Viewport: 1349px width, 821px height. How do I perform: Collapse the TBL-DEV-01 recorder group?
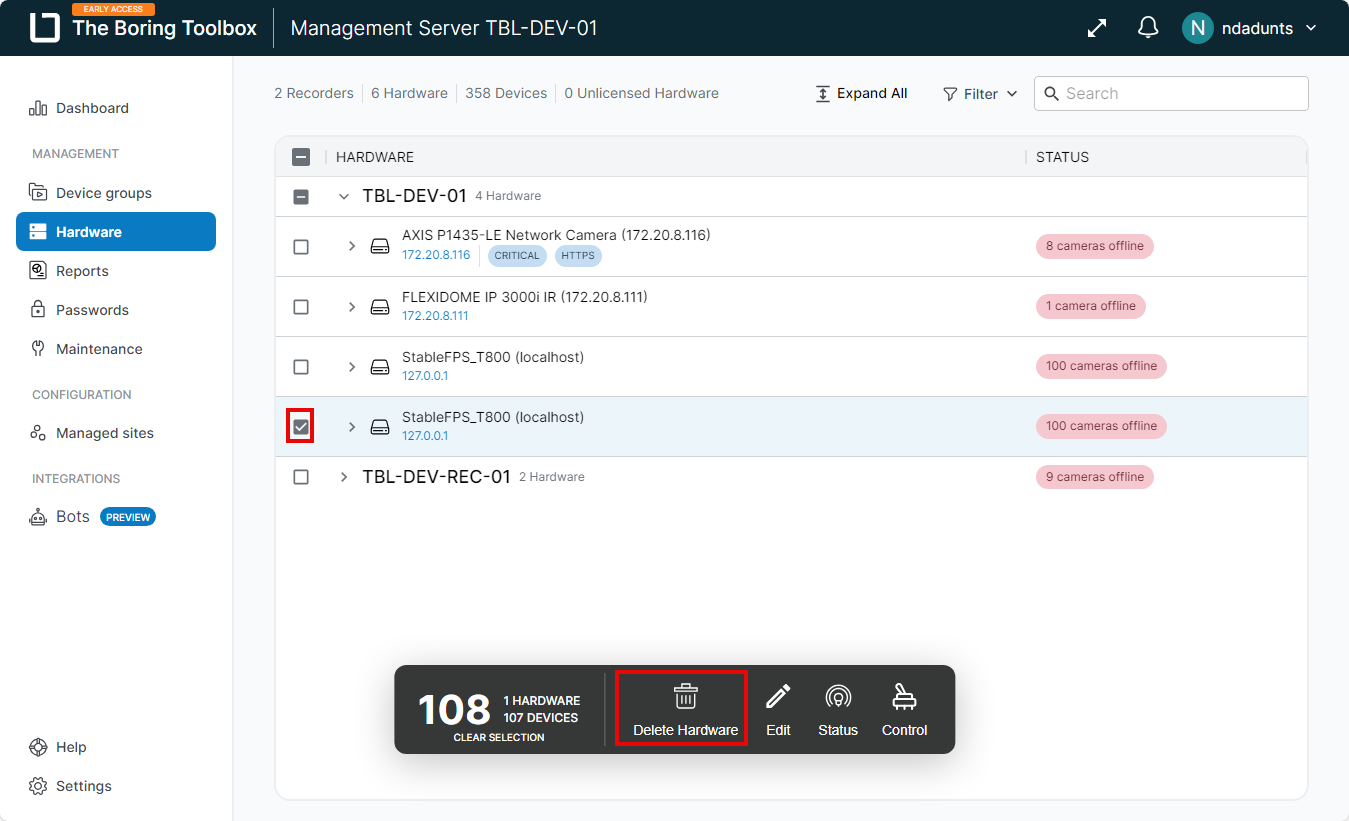344,197
